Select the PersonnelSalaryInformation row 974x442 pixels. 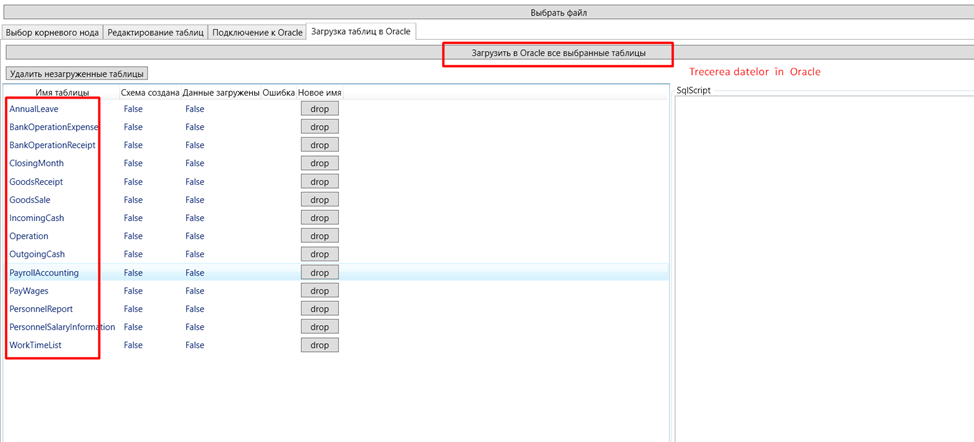pyautogui.click(x=336, y=327)
